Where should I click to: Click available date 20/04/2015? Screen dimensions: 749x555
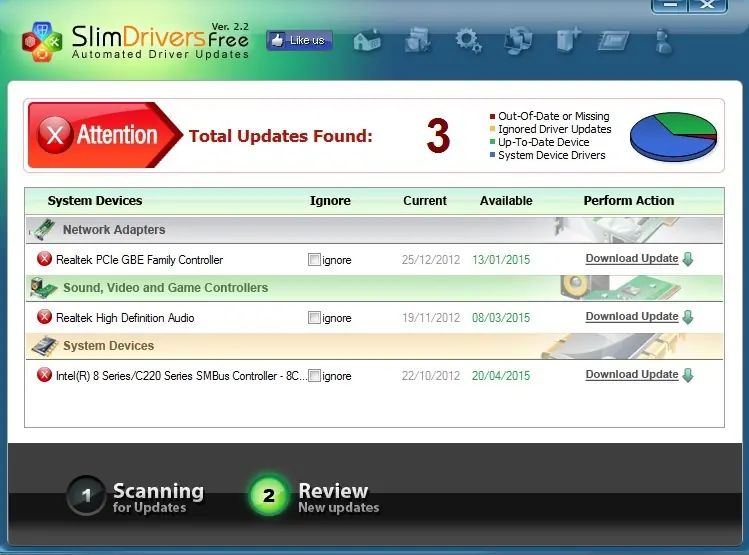tap(501, 376)
